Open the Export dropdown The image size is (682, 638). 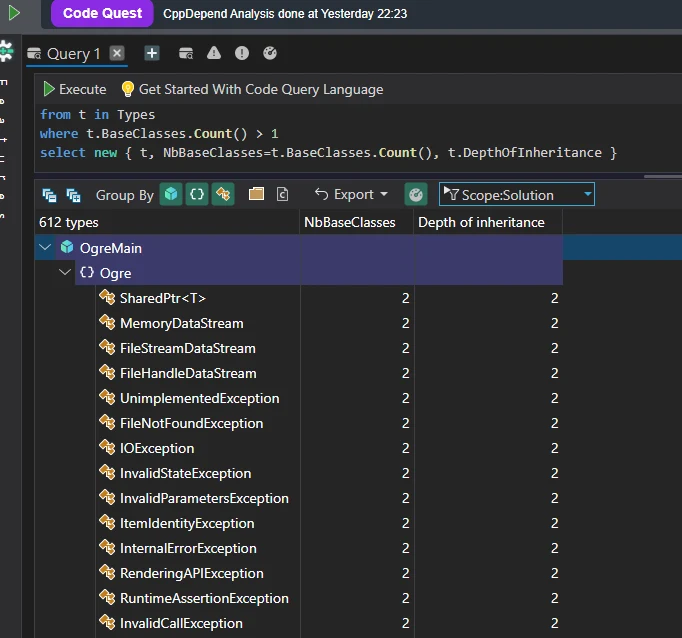351,194
